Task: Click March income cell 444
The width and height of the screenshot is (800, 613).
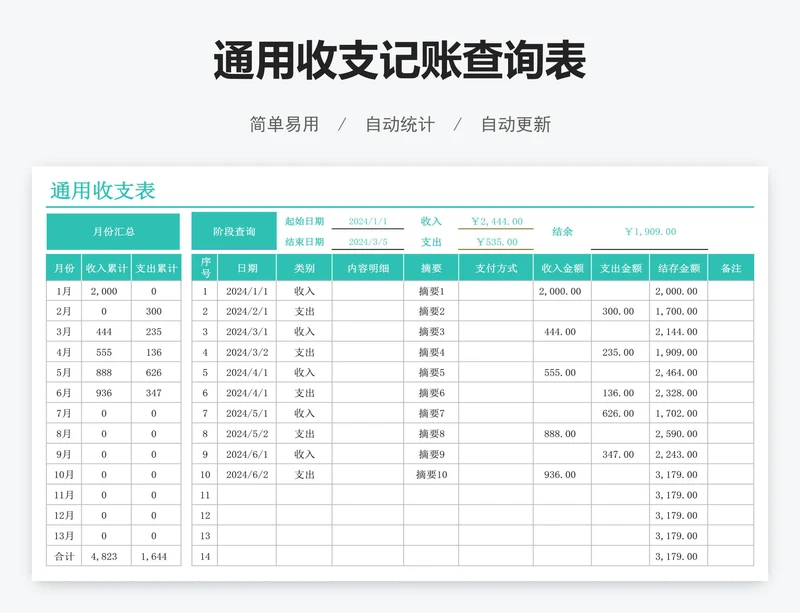Action: click(104, 332)
